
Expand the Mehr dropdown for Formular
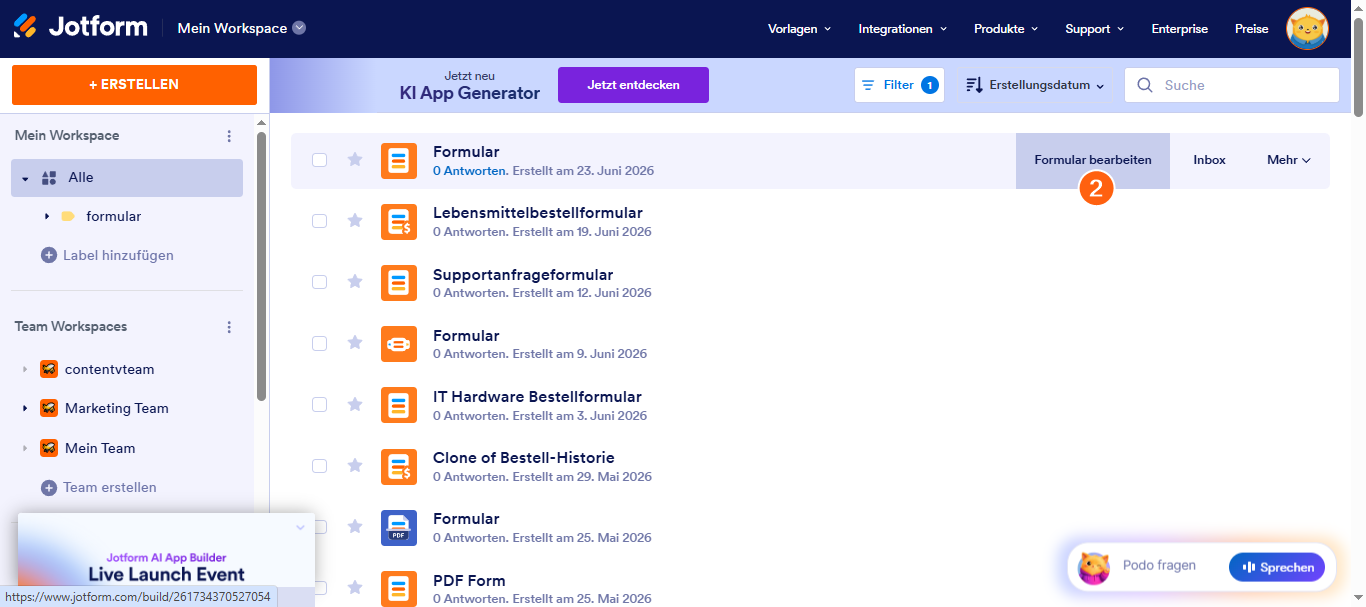tap(1289, 160)
